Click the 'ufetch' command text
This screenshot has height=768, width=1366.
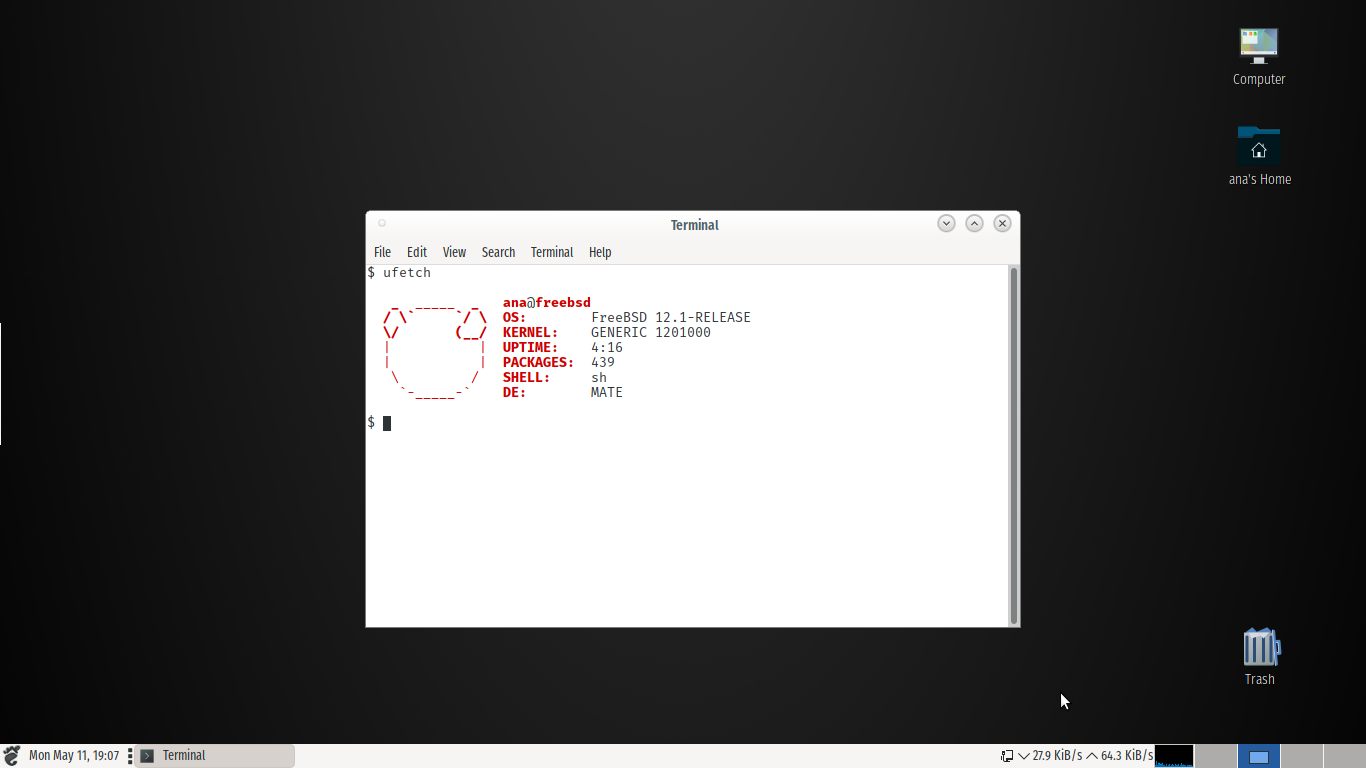407,272
